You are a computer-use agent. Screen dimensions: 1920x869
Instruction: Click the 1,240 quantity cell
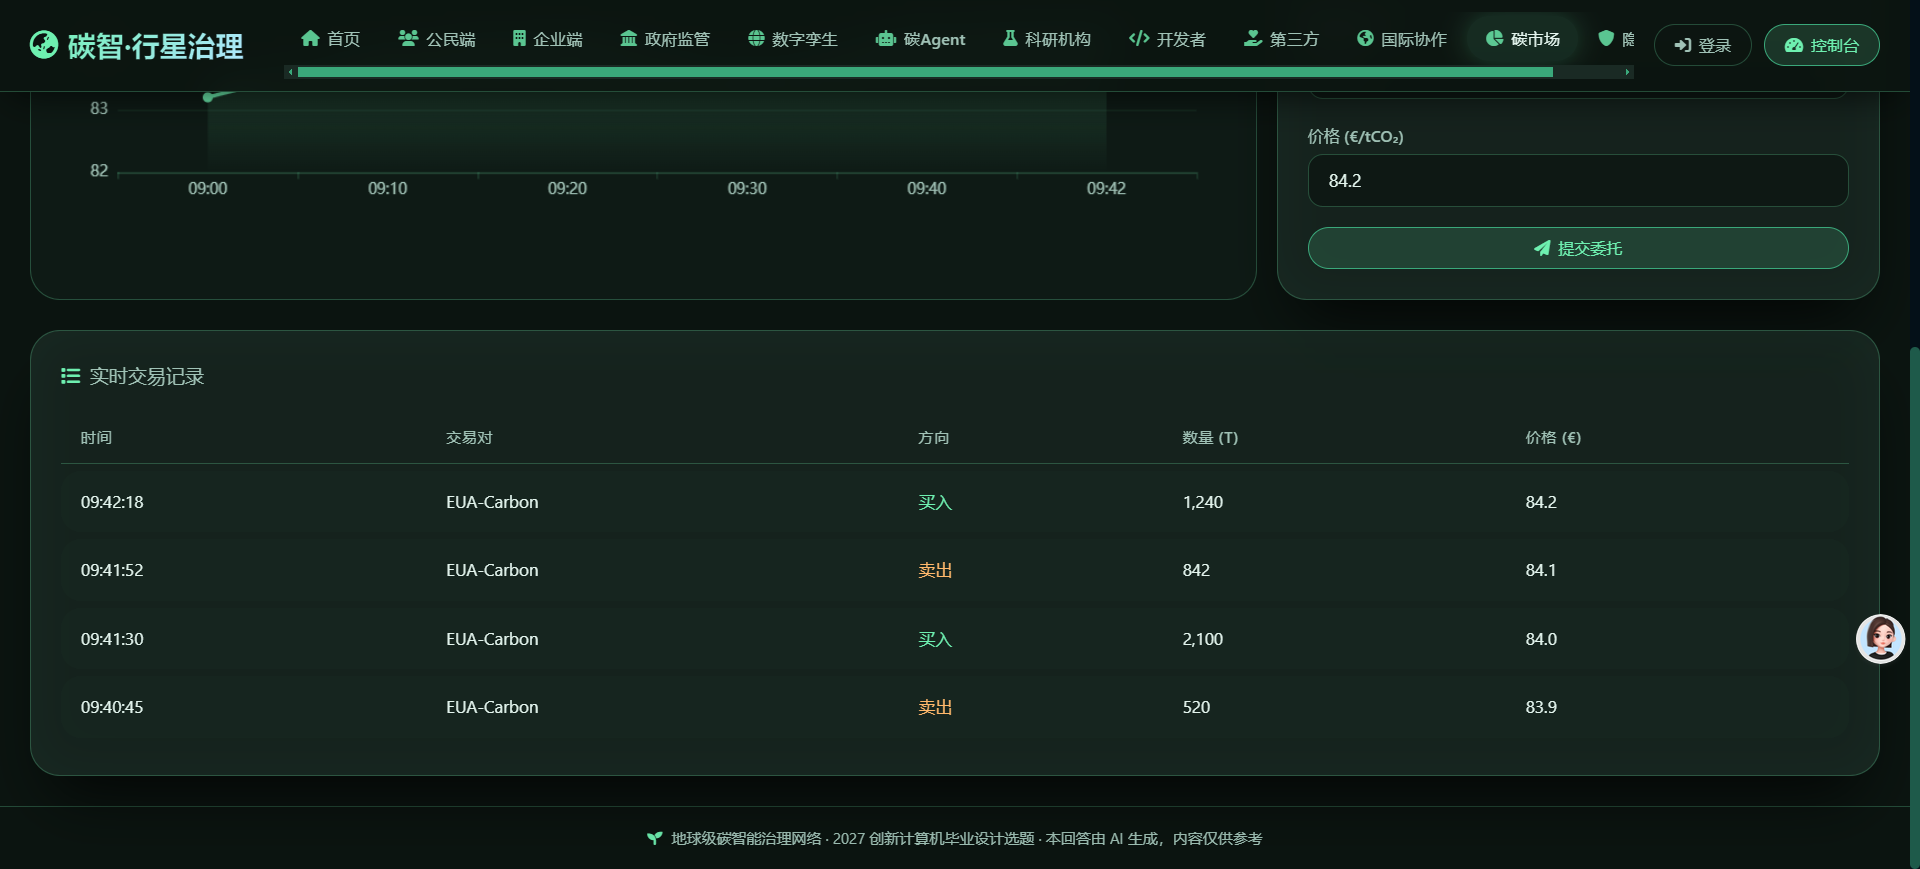(1203, 502)
